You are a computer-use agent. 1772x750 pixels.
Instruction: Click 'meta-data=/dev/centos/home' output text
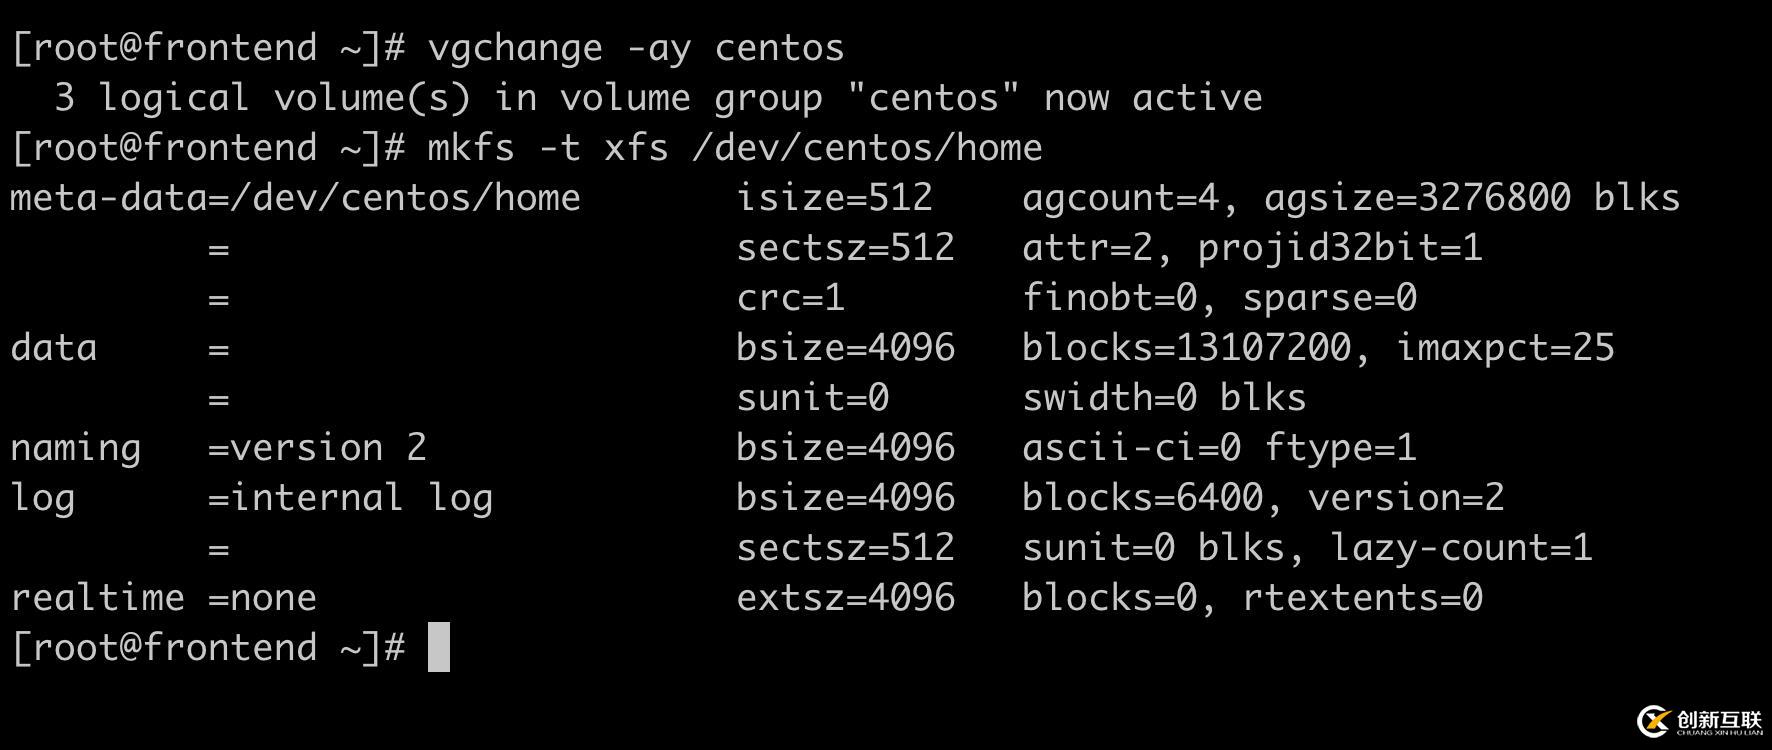click(295, 198)
